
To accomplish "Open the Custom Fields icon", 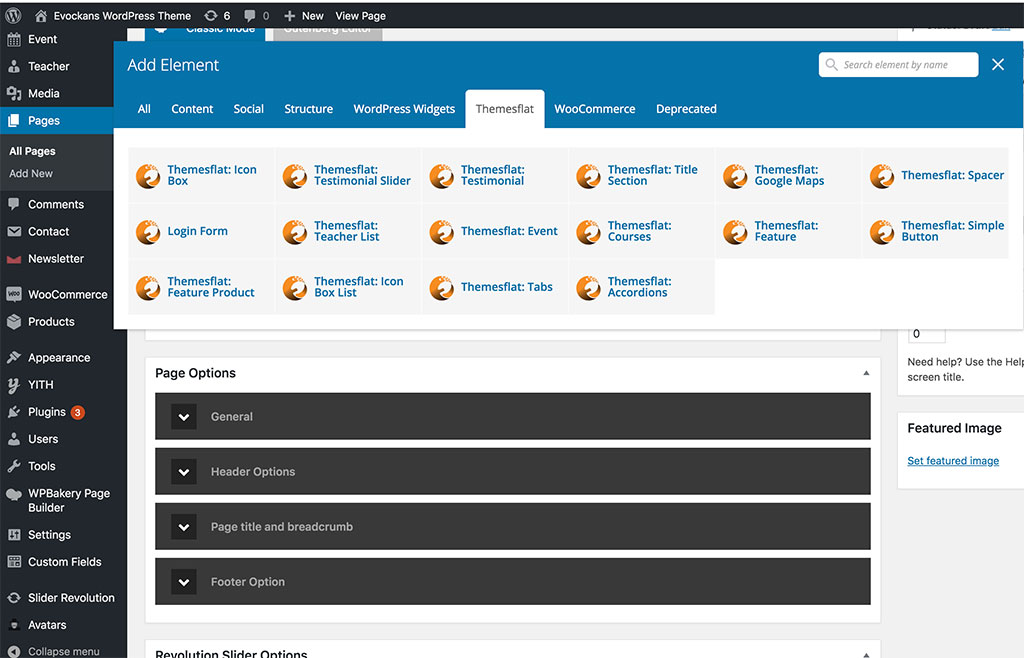I will coord(14,562).
